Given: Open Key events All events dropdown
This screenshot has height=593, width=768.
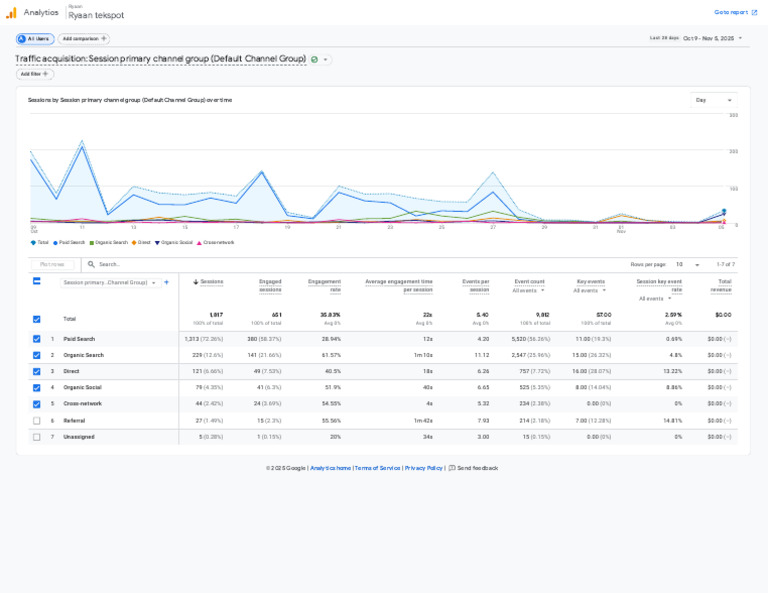Looking at the screenshot, I should pyautogui.click(x=590, y=290).
